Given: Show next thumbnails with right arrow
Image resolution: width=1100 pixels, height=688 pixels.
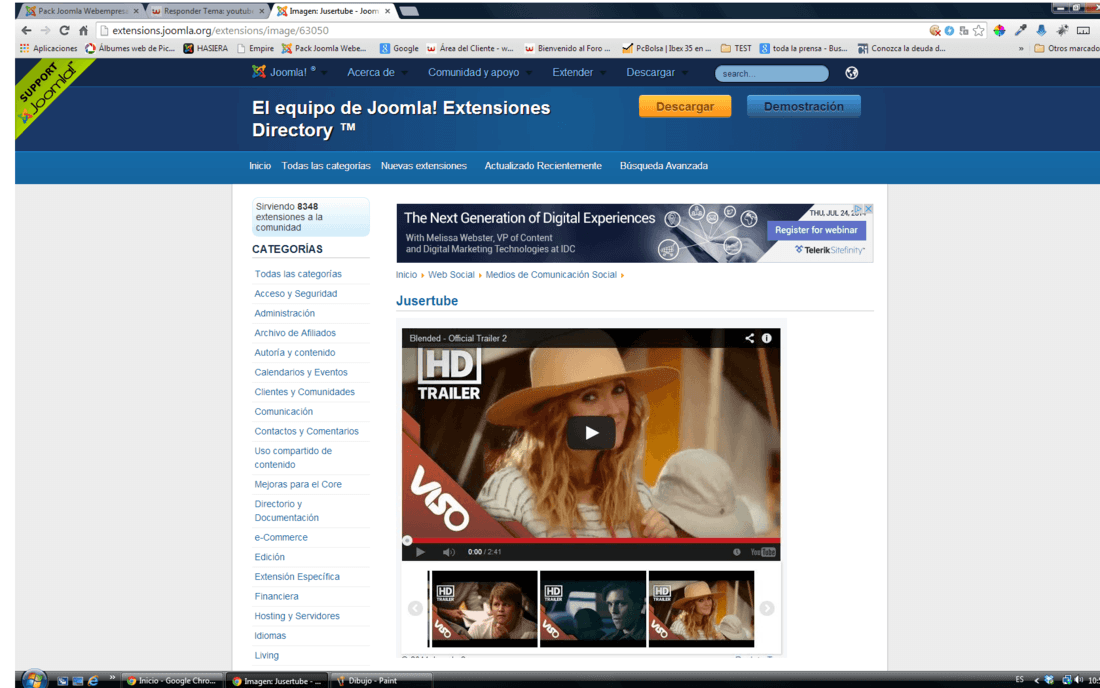Looking at the screenshot, I should click(x=767, y=608).
